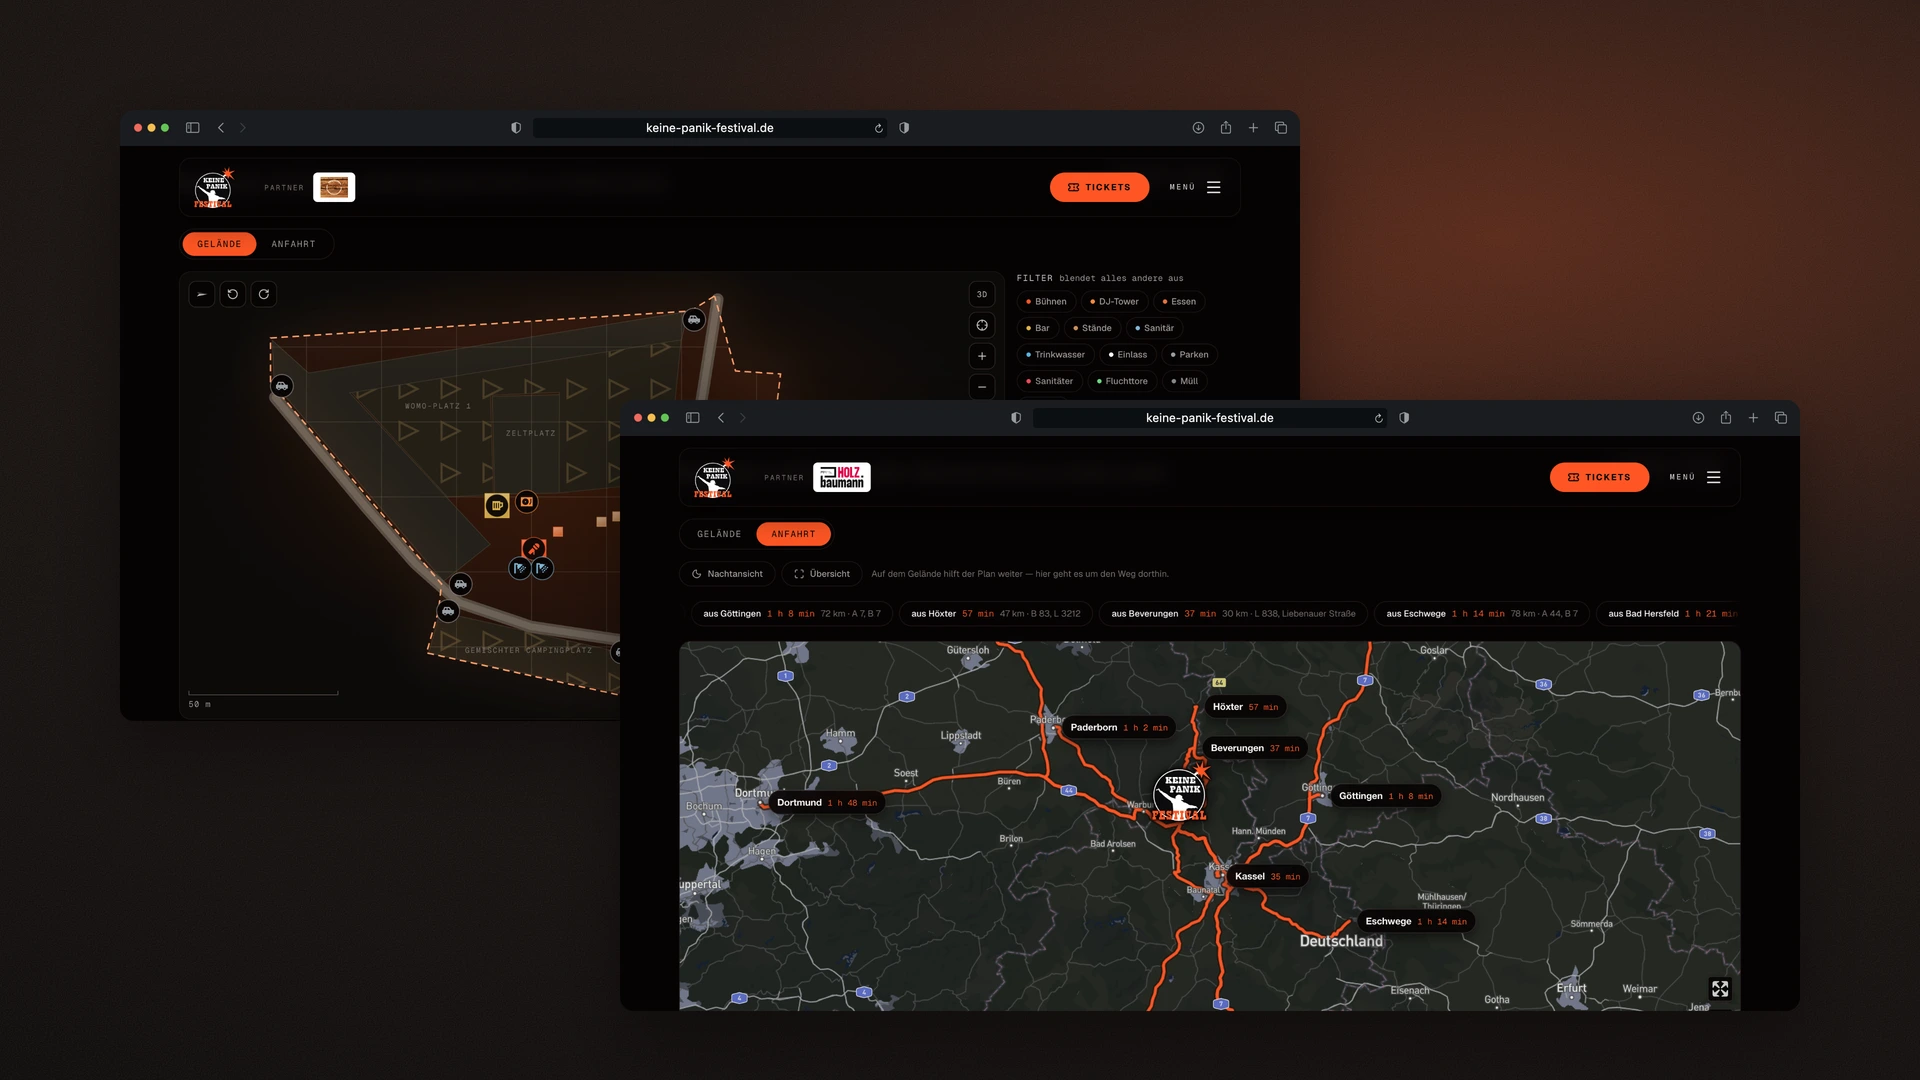The height and width of the screenshot is (1080, 1920).
Task: Toggle the Stände filter chip
Action: (1092, 328)
